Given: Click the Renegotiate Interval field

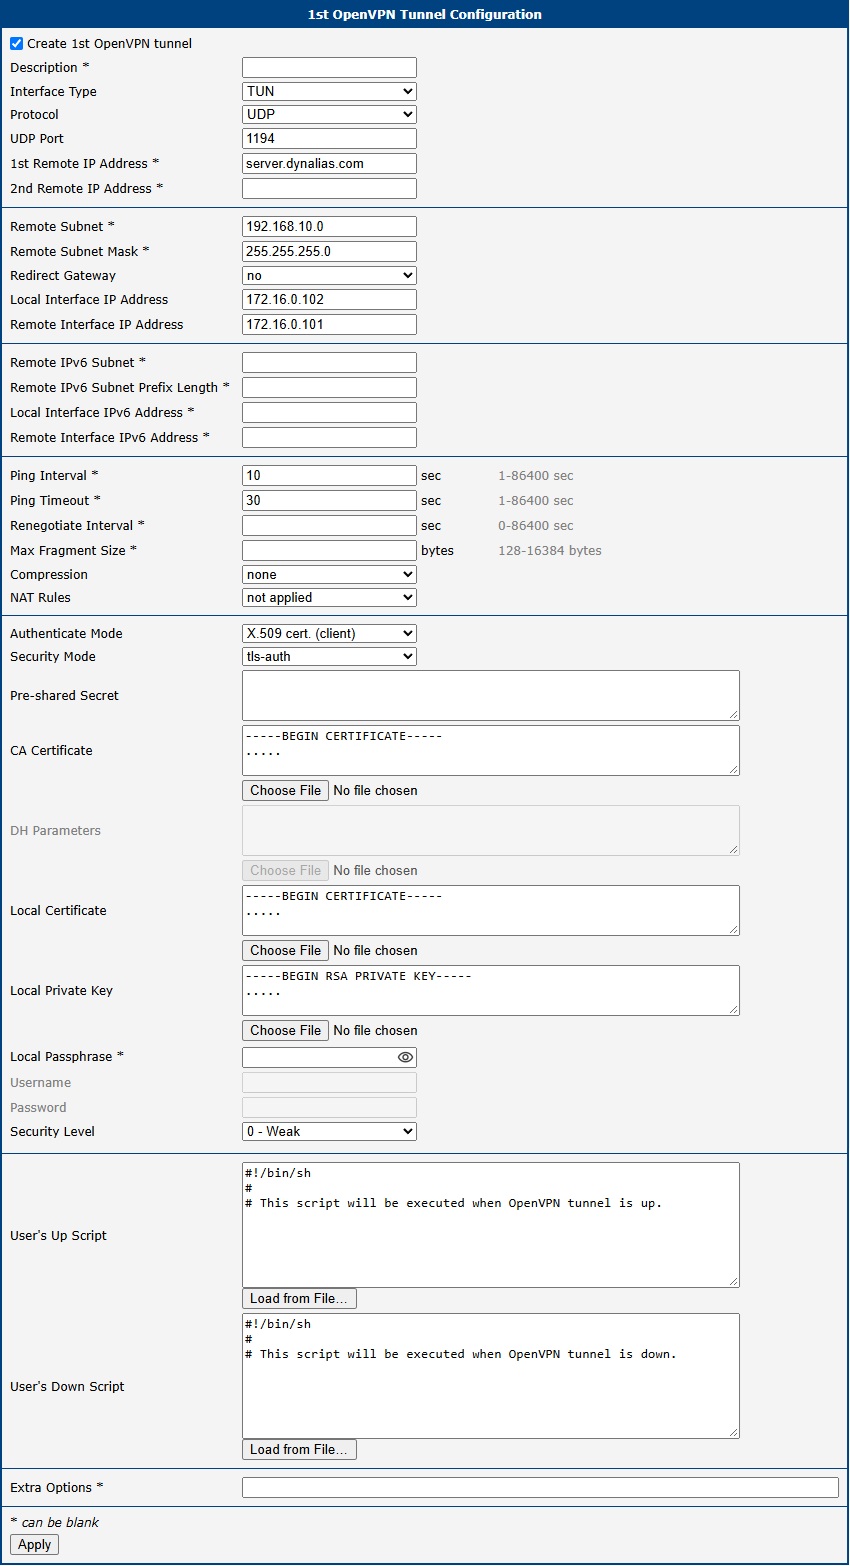Looking at the screenshot, I should tap(329, 525).
